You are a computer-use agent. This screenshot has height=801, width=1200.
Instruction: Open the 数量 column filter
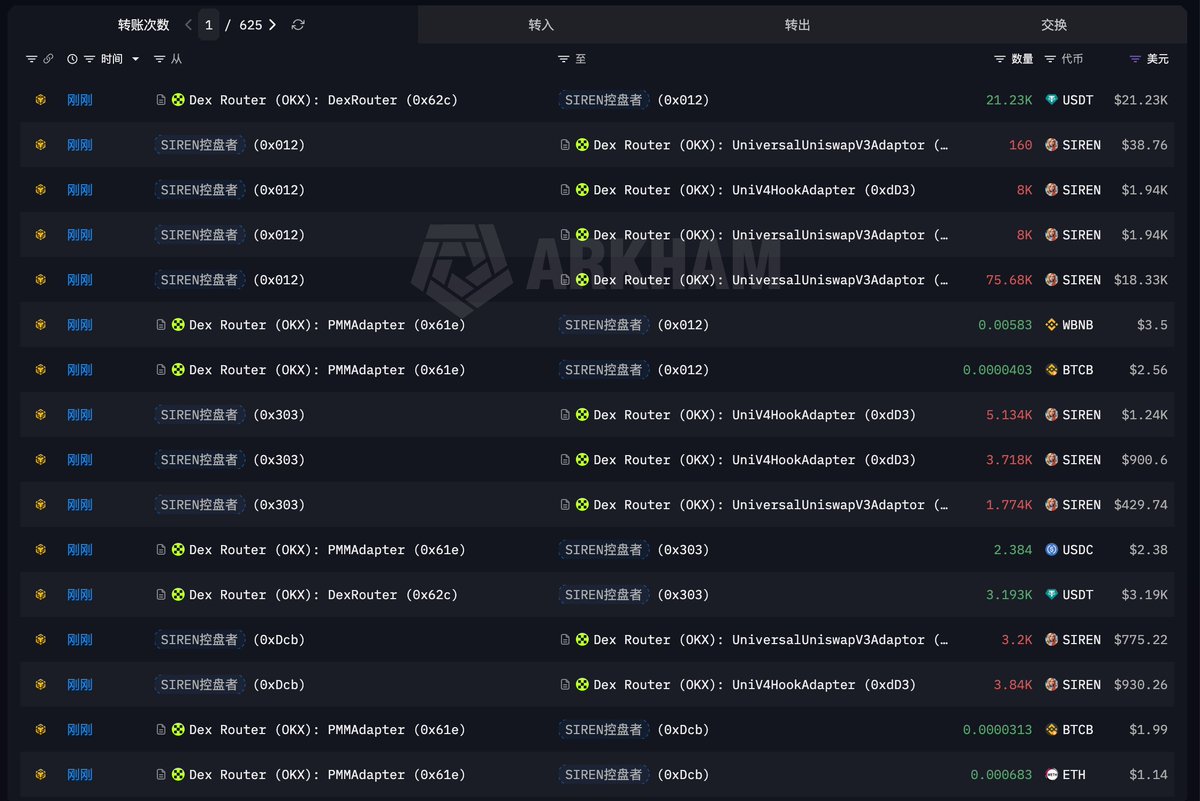1000,60
